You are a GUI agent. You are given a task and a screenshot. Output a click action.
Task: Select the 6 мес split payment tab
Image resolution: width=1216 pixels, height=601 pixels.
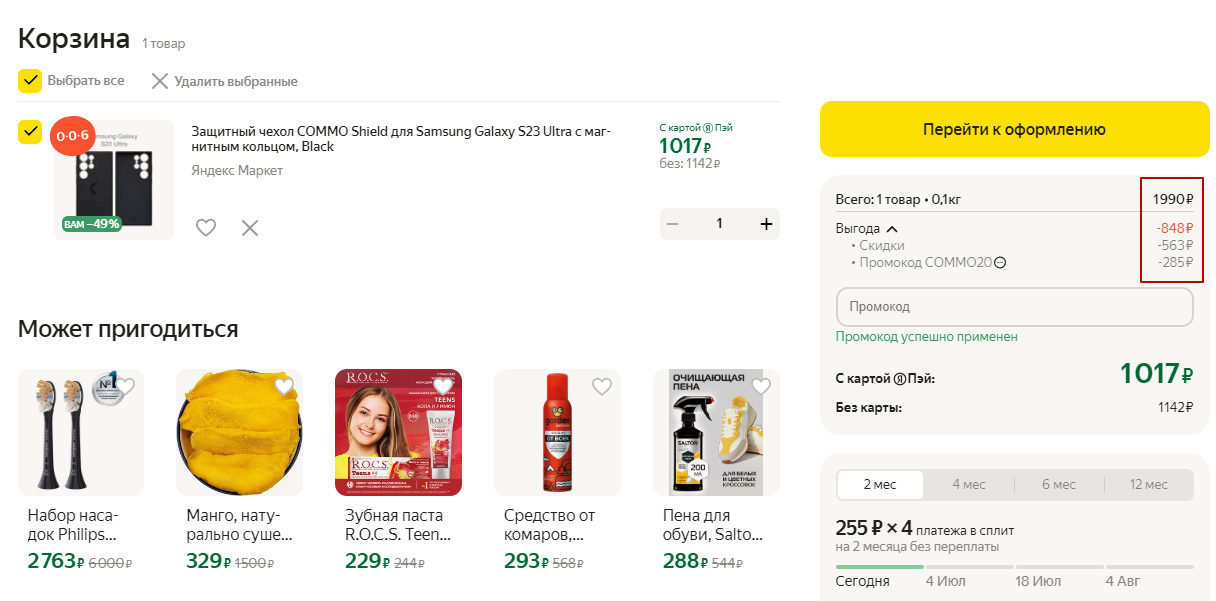[1058, 485]
